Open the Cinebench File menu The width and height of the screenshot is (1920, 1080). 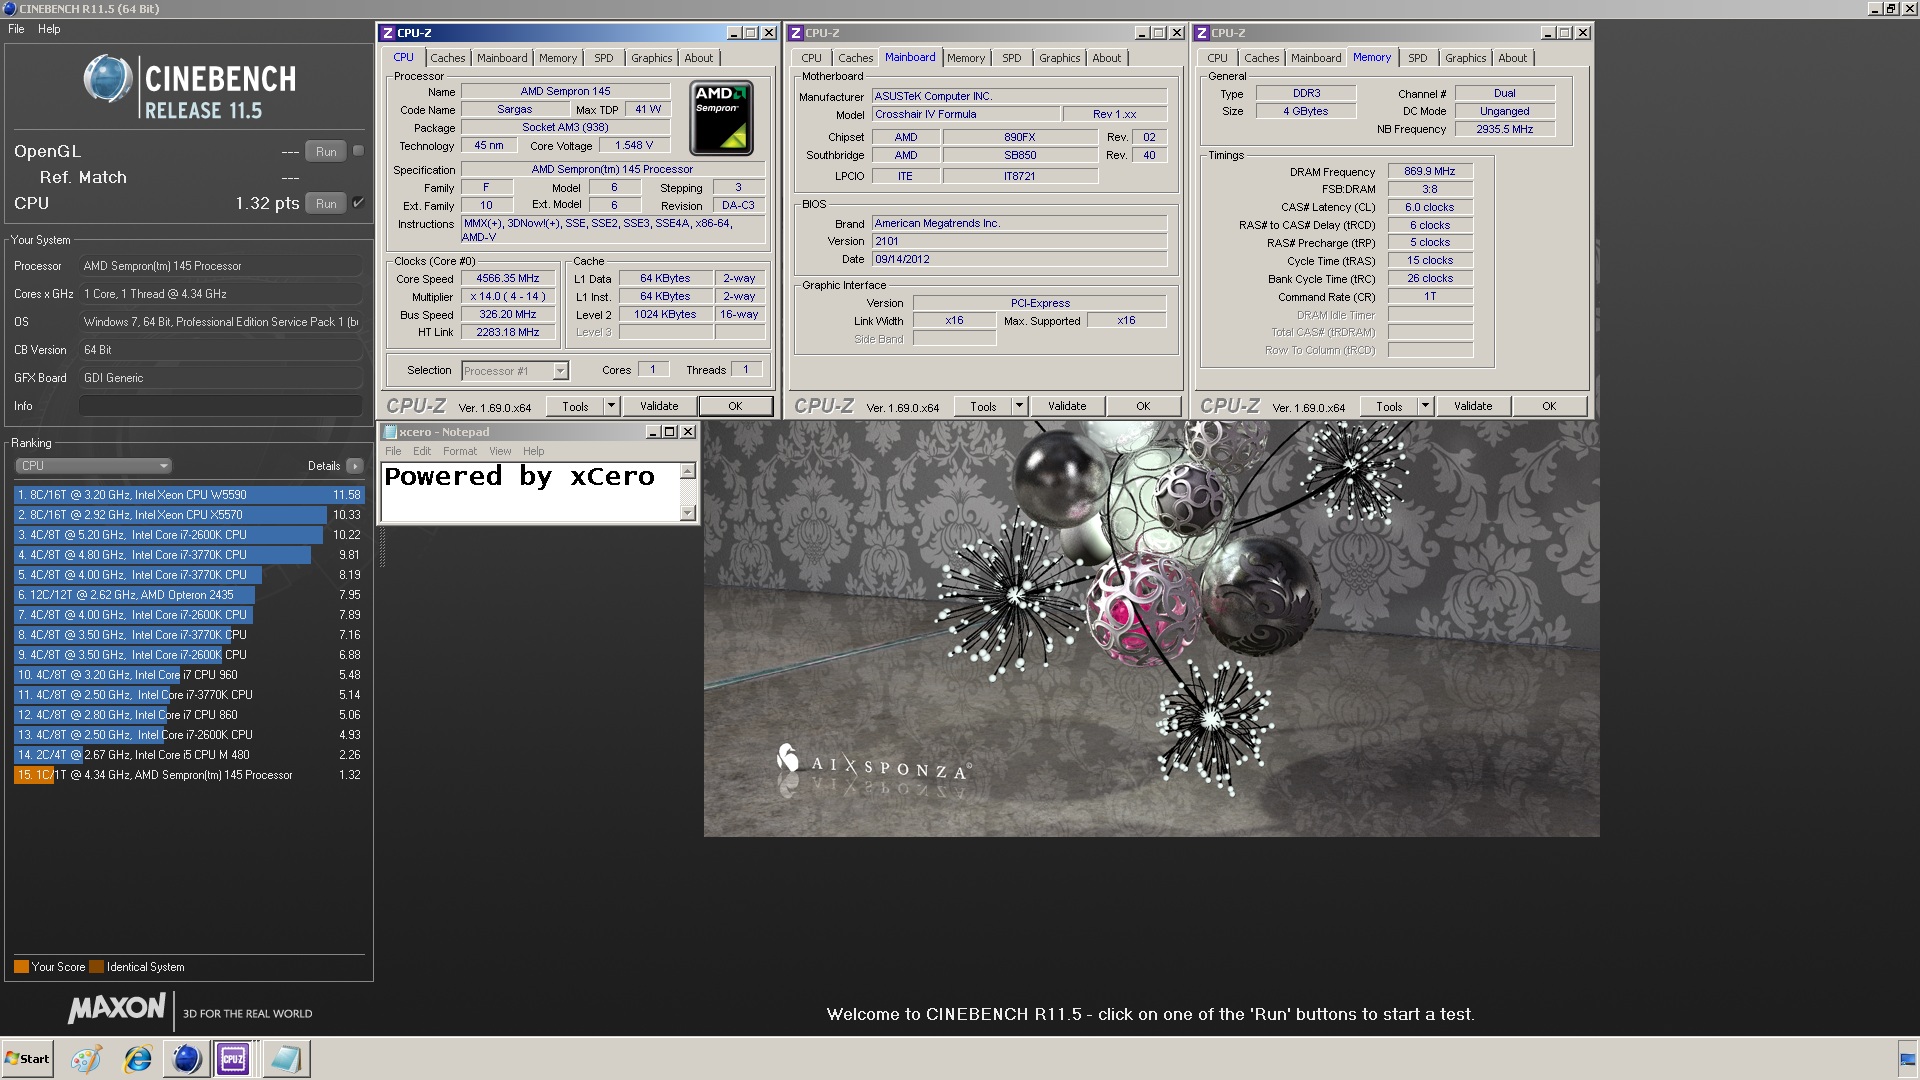click(16, 29)
